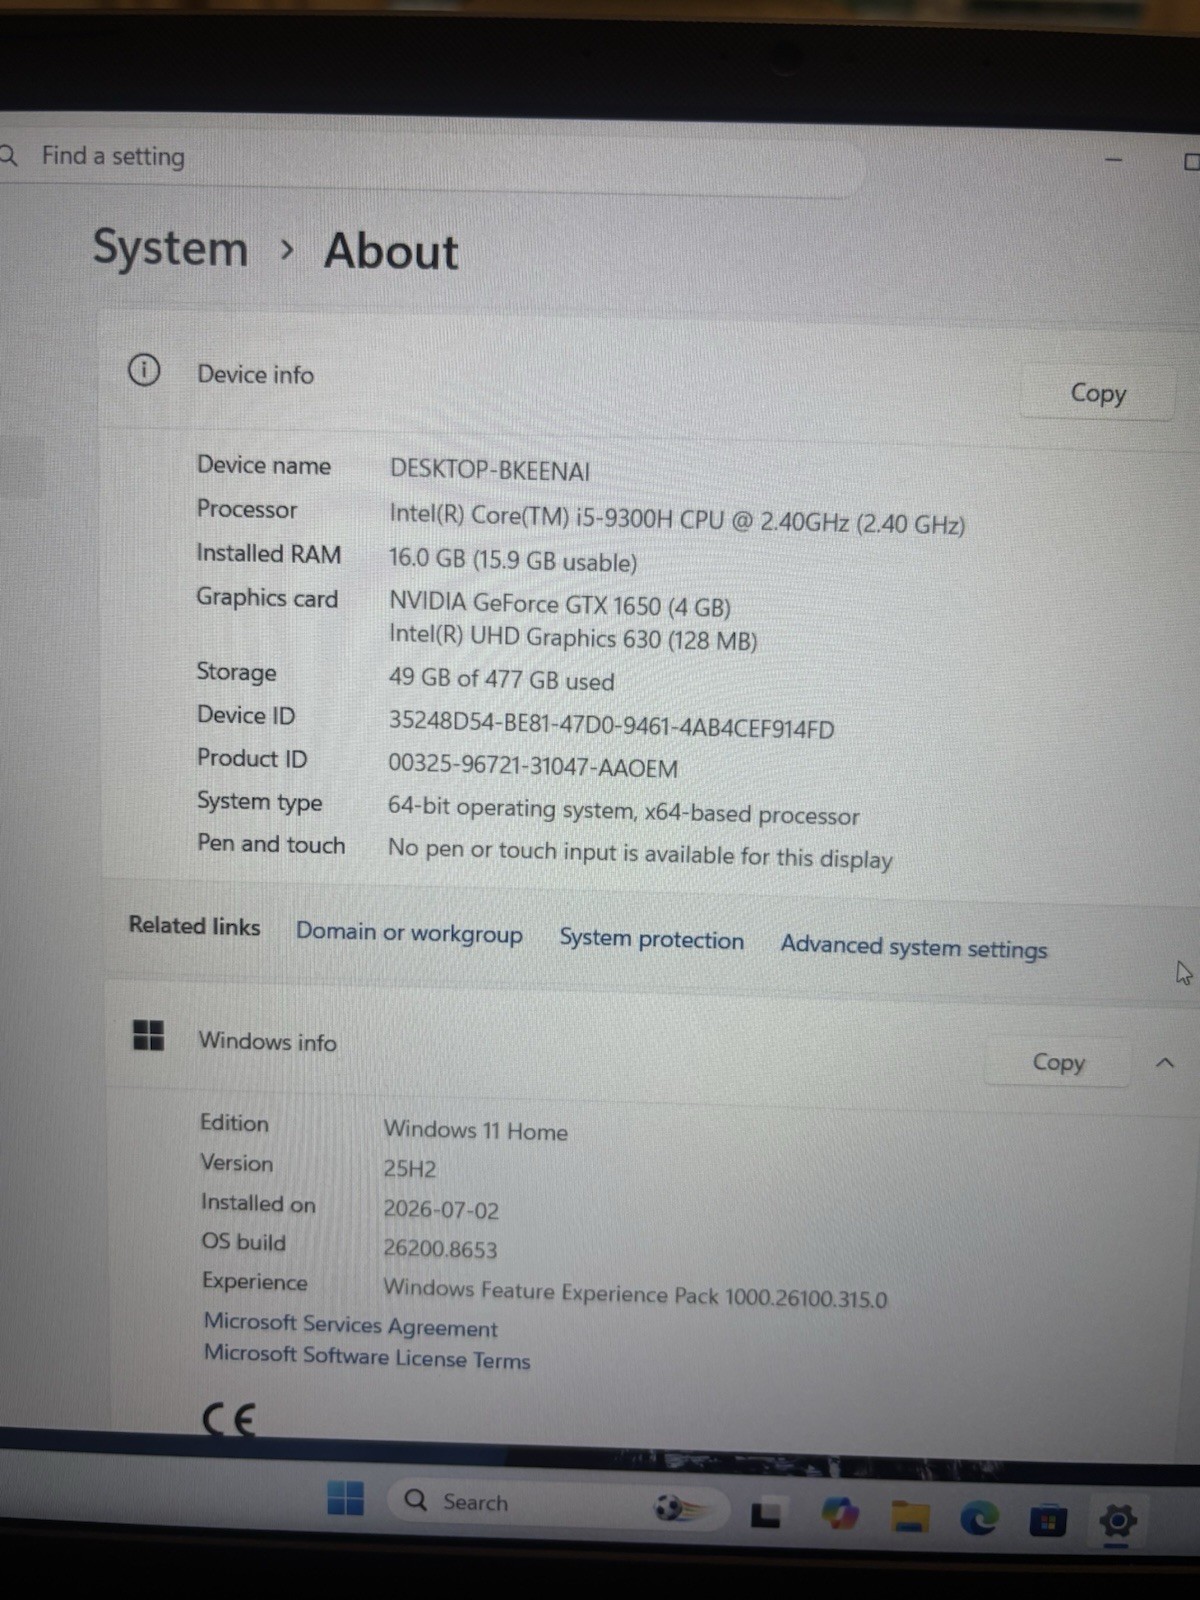The width and height of the screenshot is (1200, 1600).
Task: Click the Windows 11 Home edition value
Action: pos(475,1130)
